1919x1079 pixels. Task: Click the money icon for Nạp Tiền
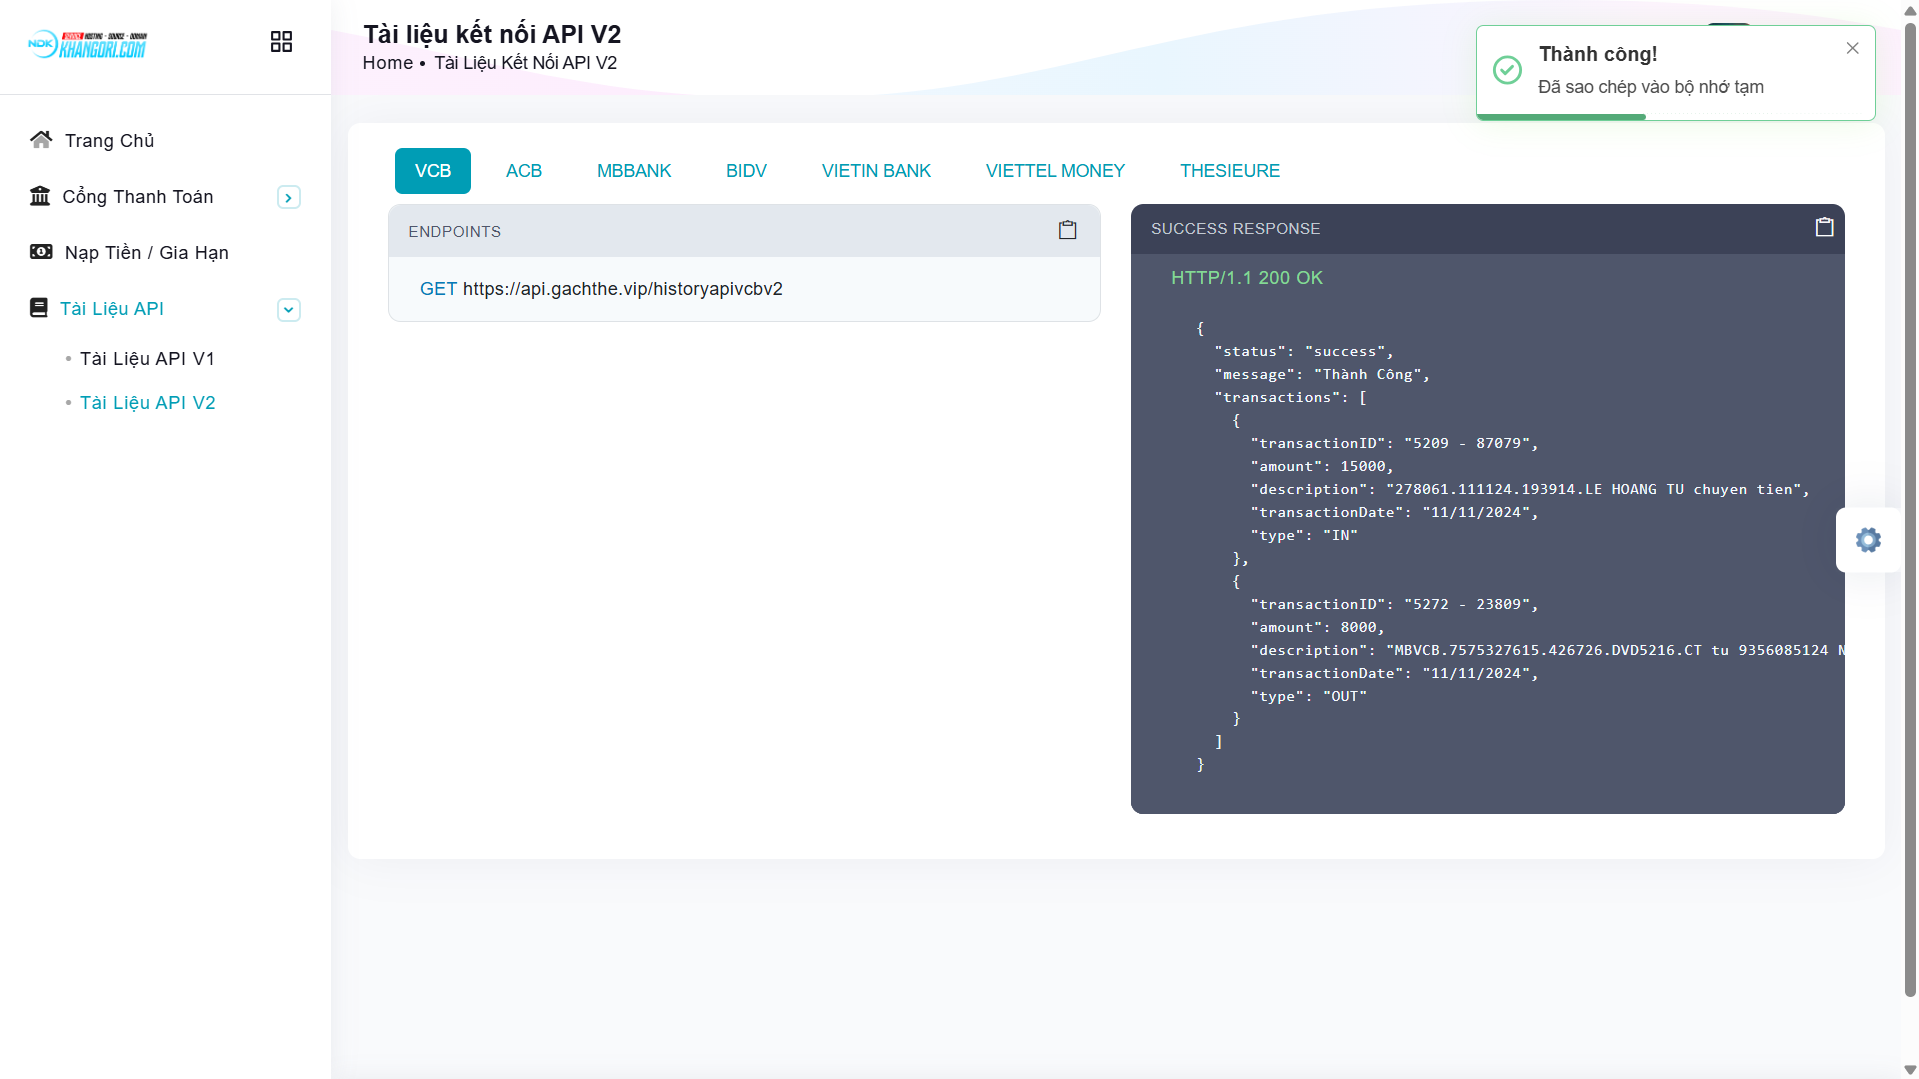click(x=41, y=252)
